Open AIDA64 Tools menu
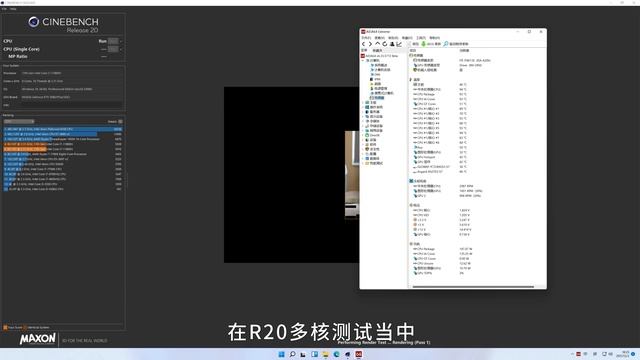This screenshot has height=360, width=640. click(x=421, y=38)
